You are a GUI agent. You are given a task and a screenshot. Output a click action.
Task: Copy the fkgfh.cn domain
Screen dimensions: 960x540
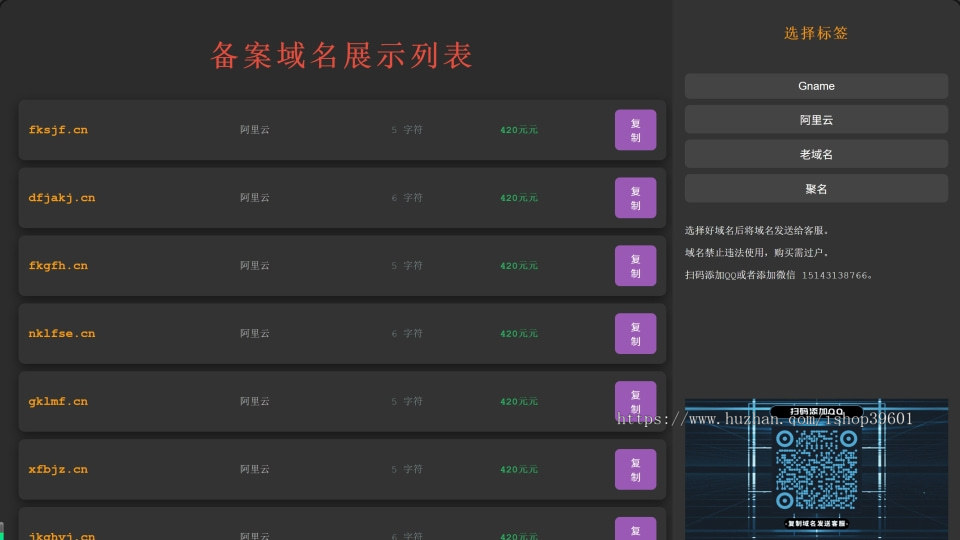[x=635, y=266]
